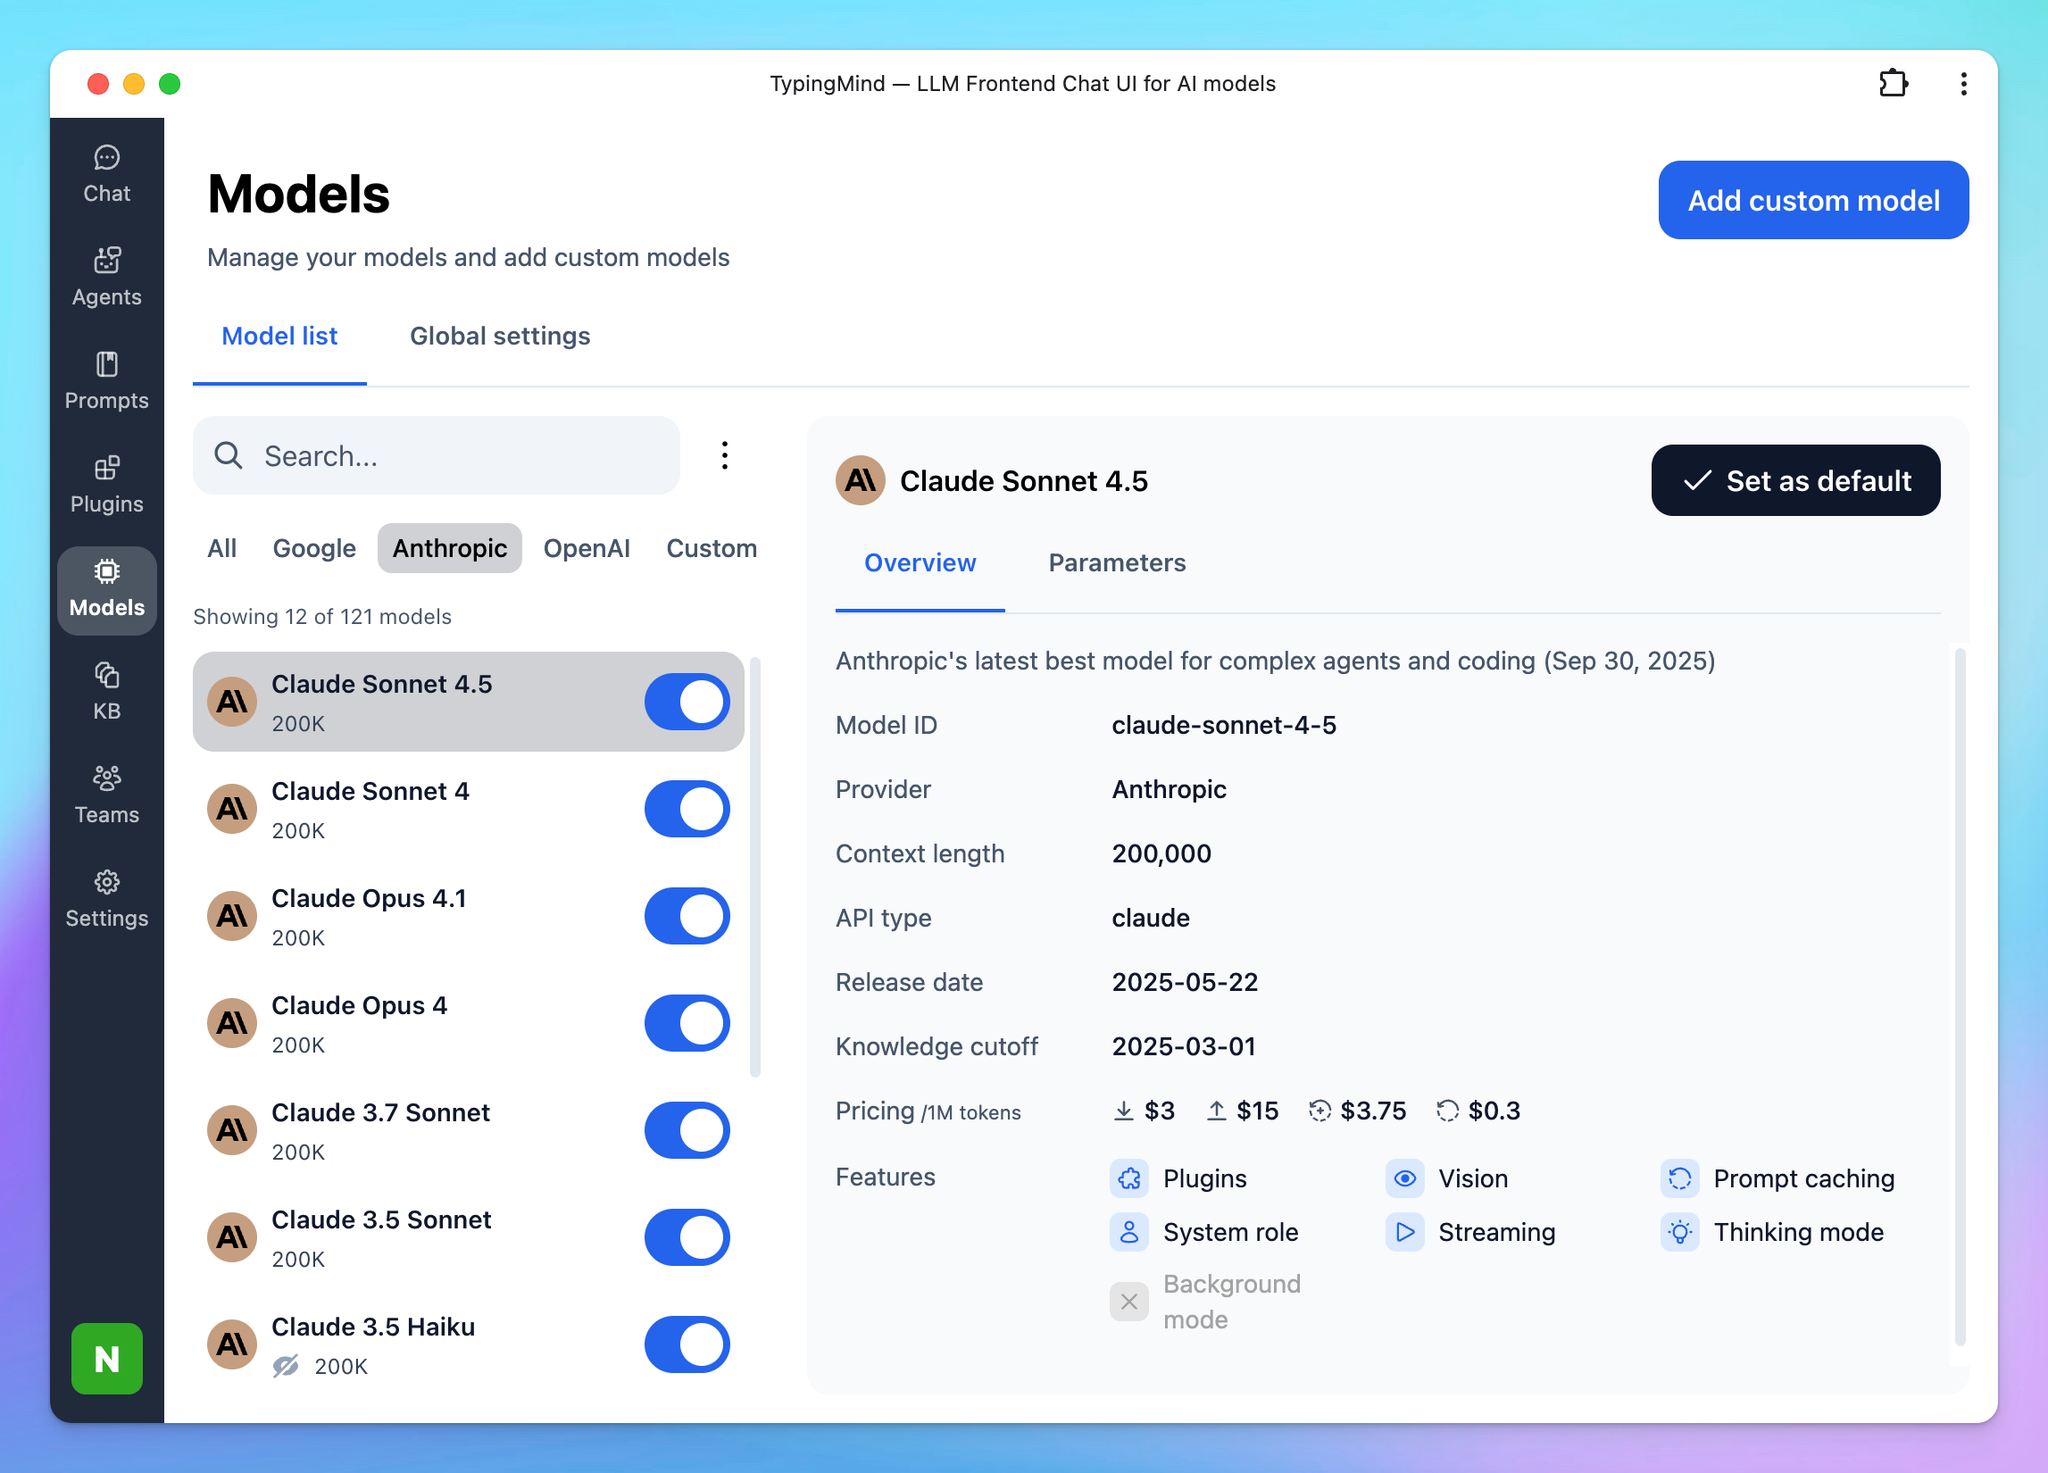Open the KB knowledge base icon

[106, 691]
